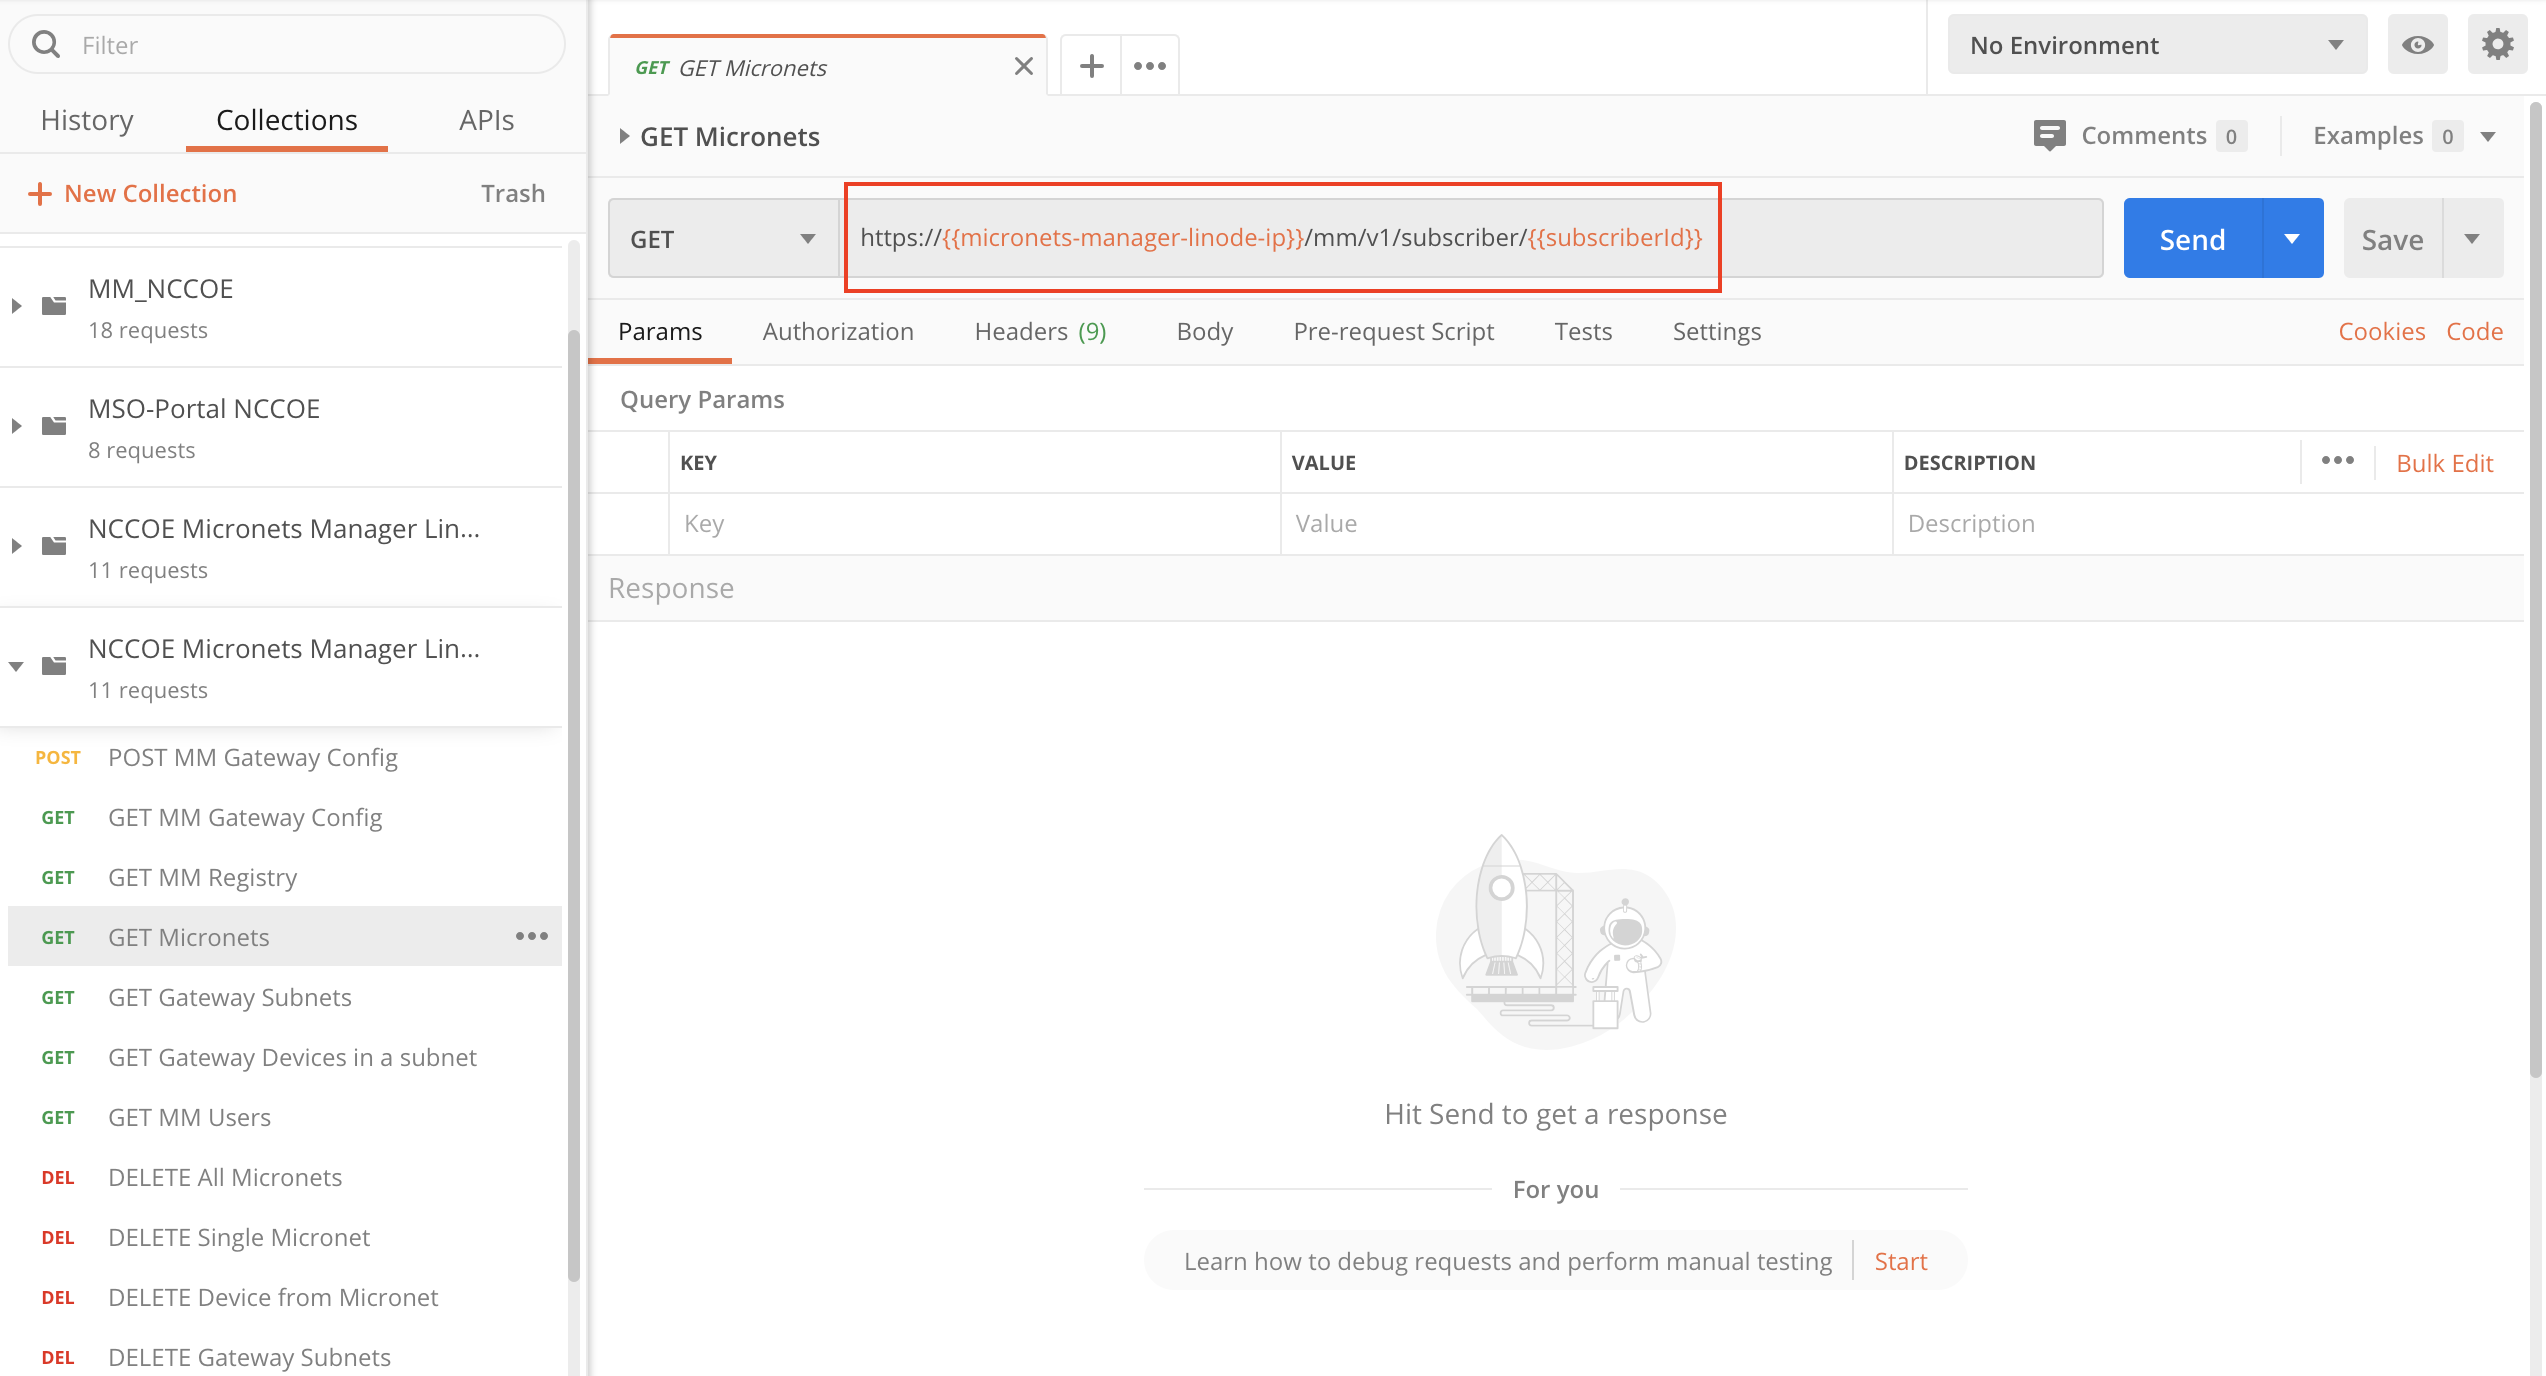This screenshot has height=1376, width=2546.
Task: Switch to the APIs tab
Action: 486,120
